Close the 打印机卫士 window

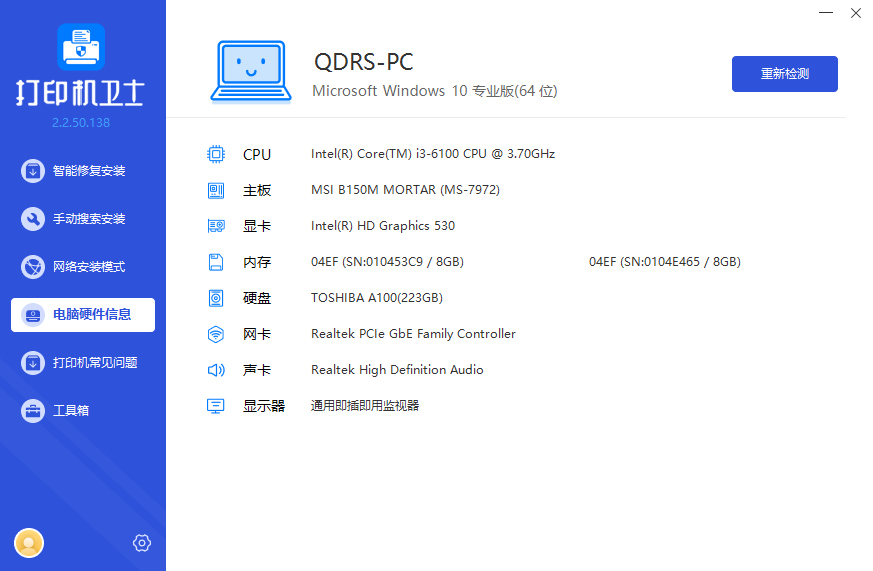[856, 12]
